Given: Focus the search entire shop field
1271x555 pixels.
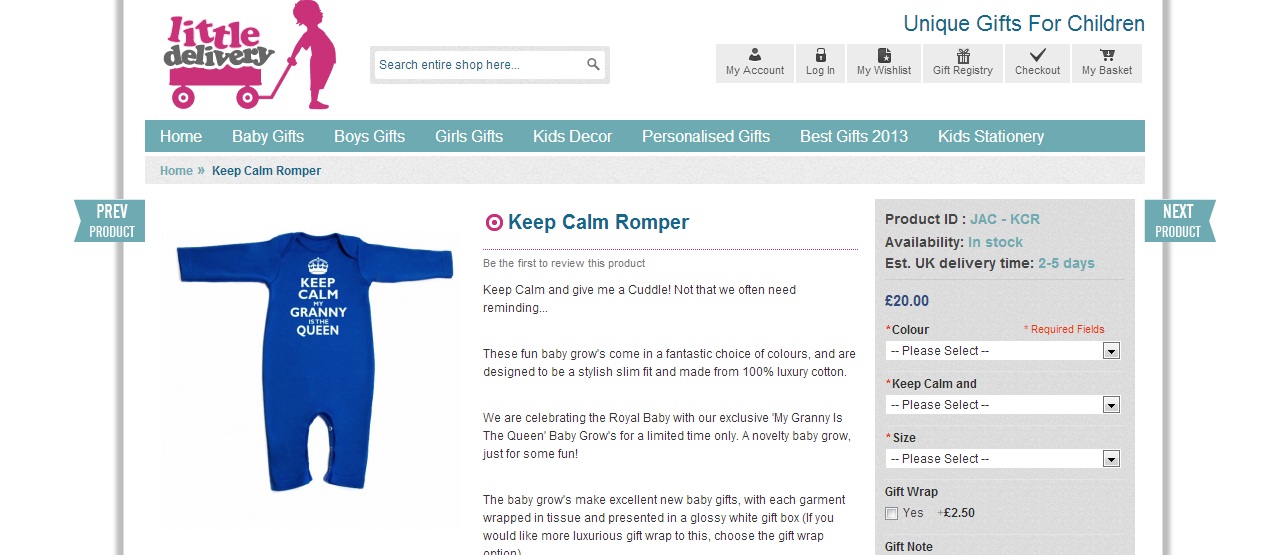Looking at the screenshot, I should [x=478, y=65].
